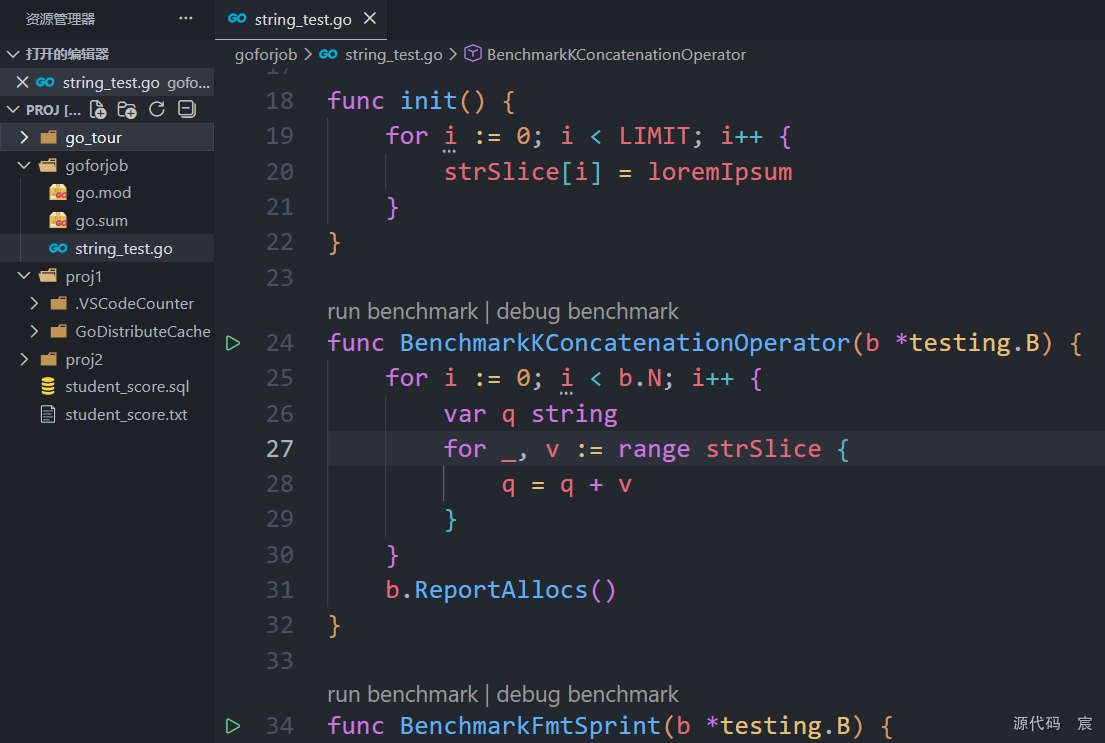Close string_test.go in open editors list
The height and width of the screenshot is (743, 1105).
click(23, 82)
